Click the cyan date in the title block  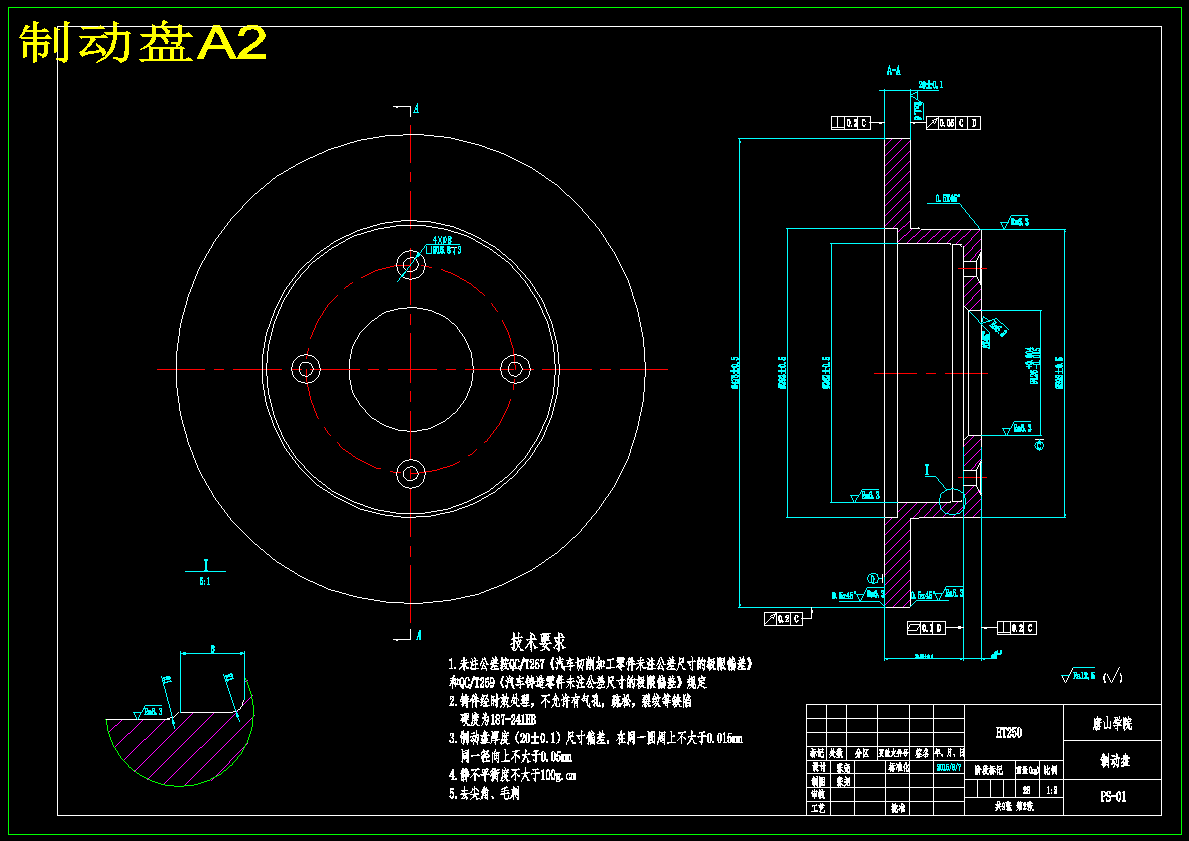point(949,767)
